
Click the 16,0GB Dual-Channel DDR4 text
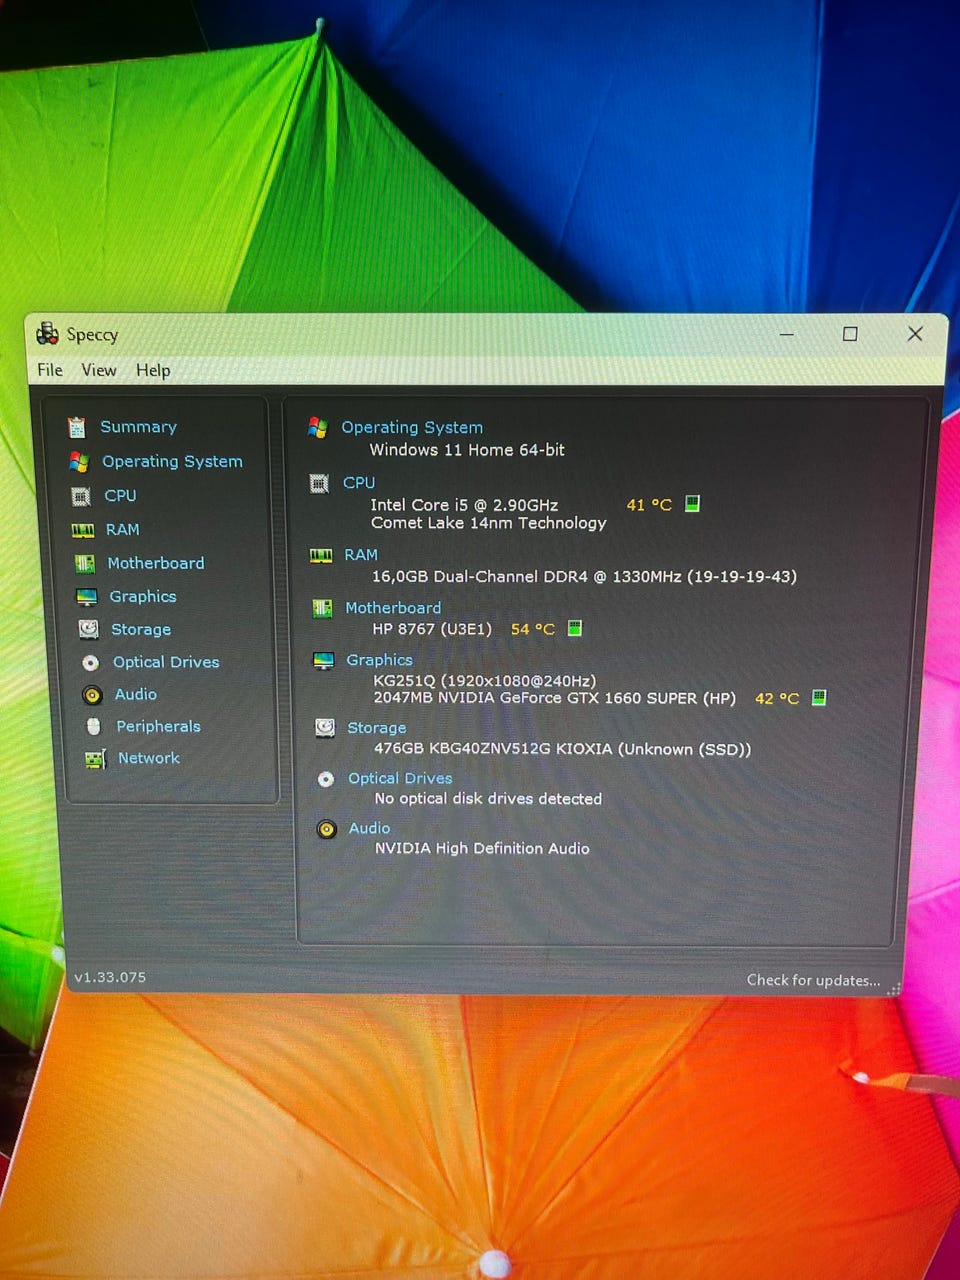pyautogui.click(x=584, y=576)
